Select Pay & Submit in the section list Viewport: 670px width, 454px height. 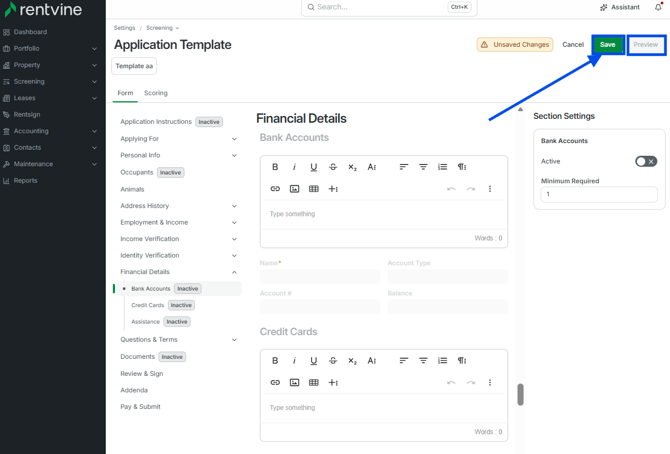tap(141, 407)
